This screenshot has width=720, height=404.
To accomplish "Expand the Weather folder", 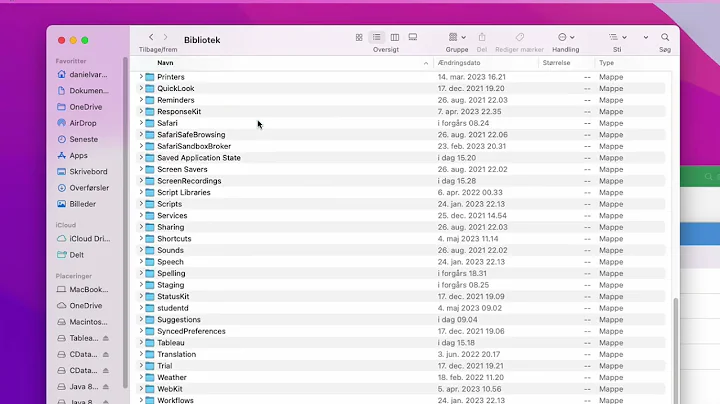I will [x=141, y=377].
